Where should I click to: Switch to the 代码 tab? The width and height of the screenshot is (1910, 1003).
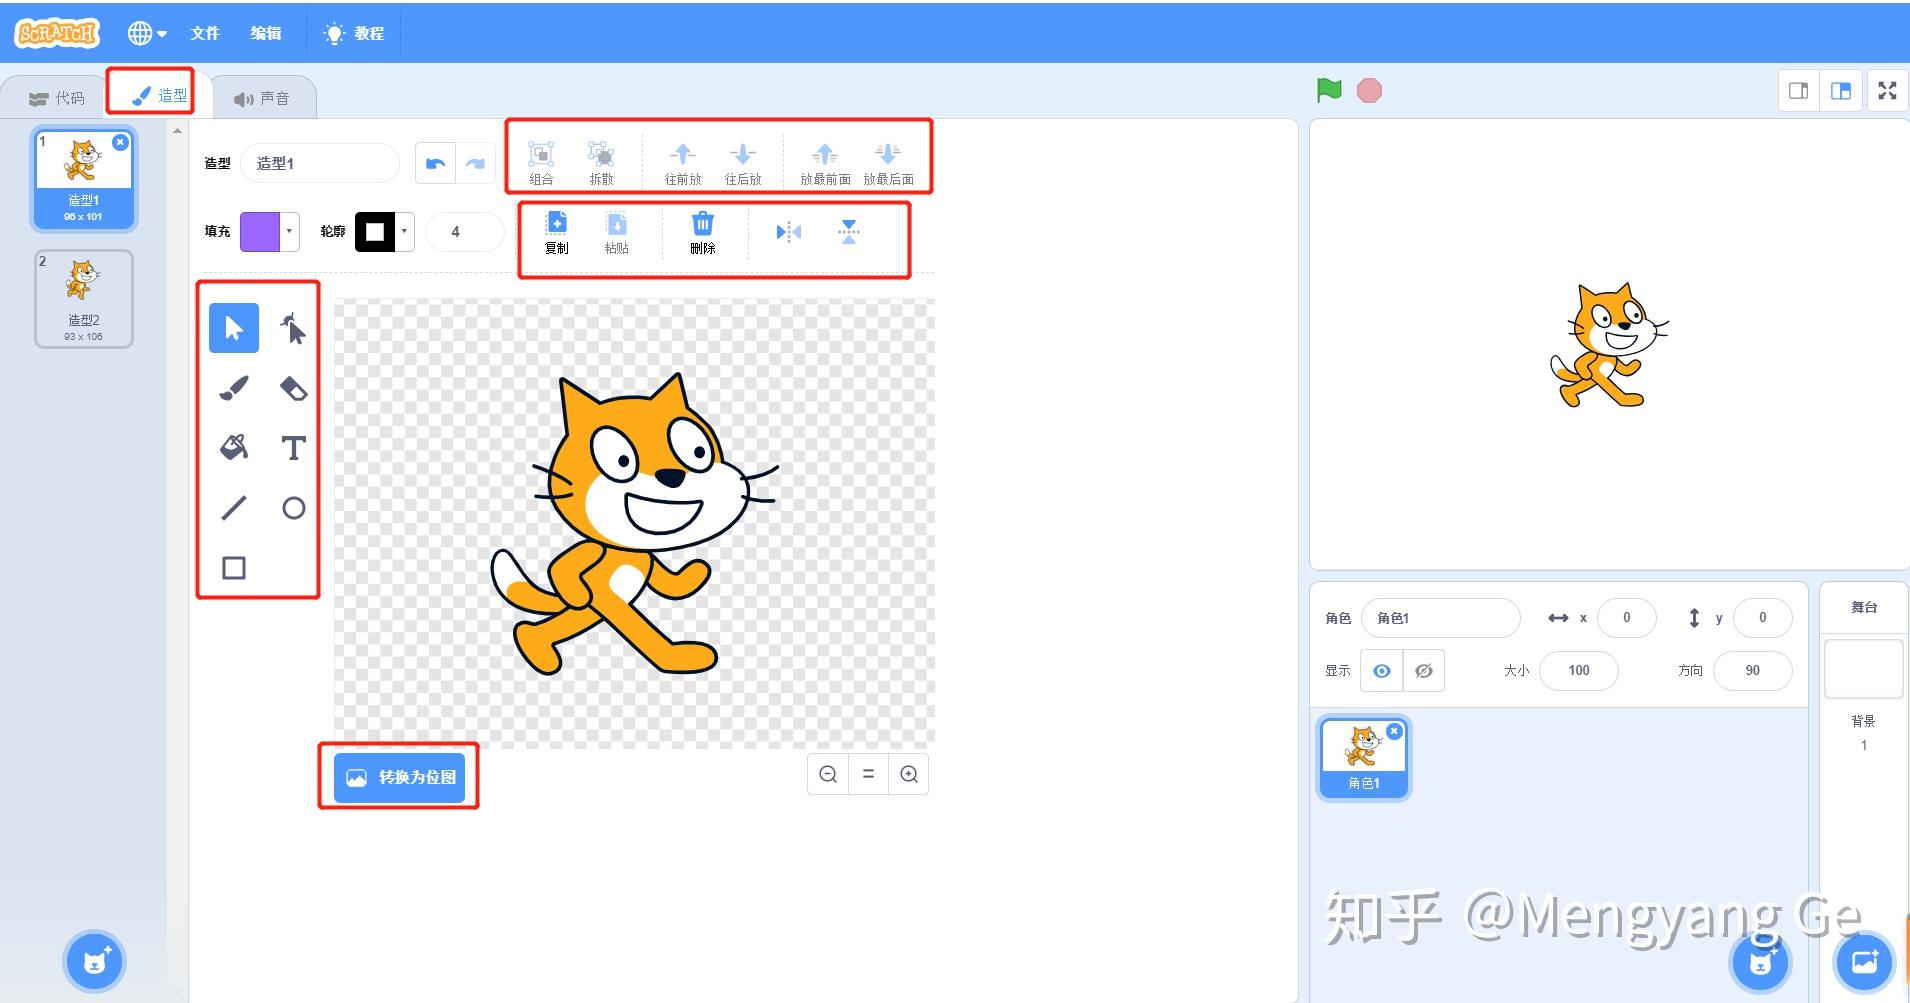[x=57, y=98]
